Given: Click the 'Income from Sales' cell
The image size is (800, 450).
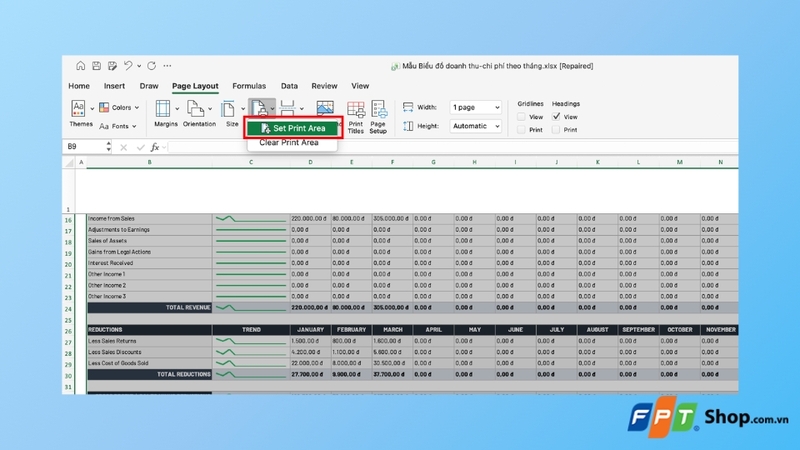Looking at the screenshot, I should [x=149, y=218].
